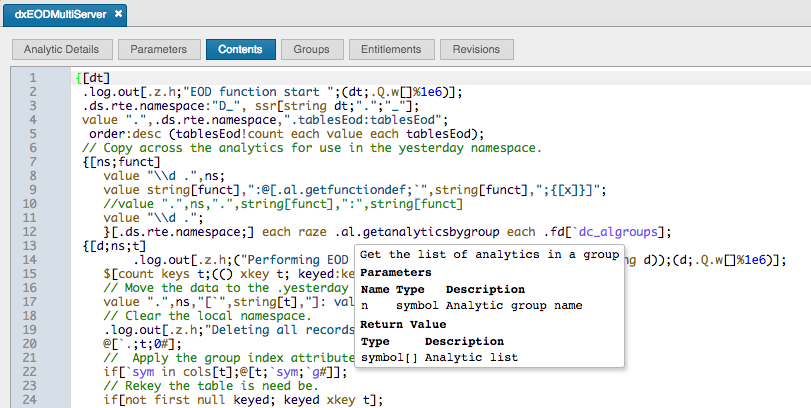Switch to the Parameters tab
Screen dimensions: 811x408
[159, 50]
